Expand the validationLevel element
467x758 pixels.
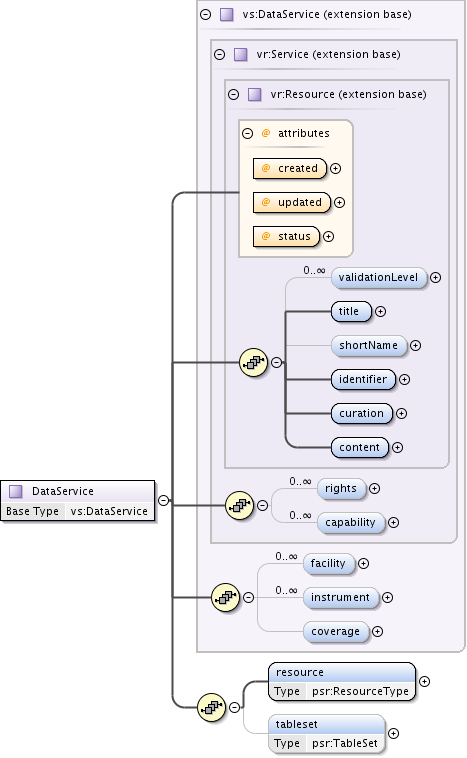tap(436, 277)
